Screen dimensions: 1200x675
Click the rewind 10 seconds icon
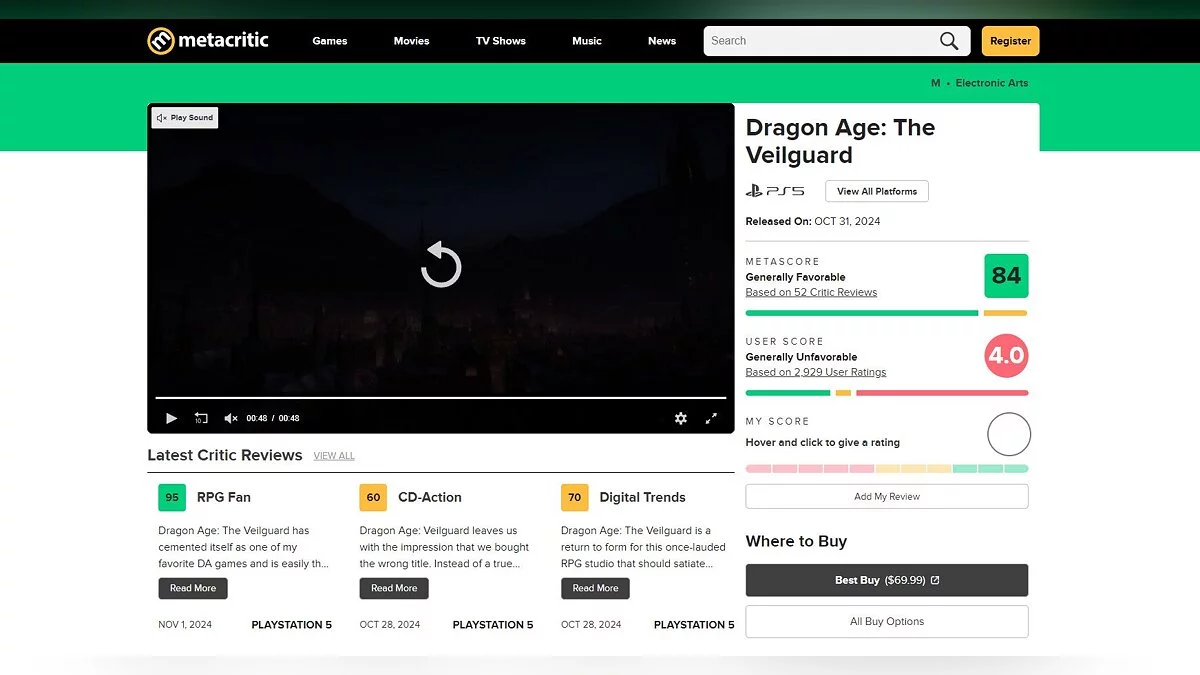(x=201, y=418)
